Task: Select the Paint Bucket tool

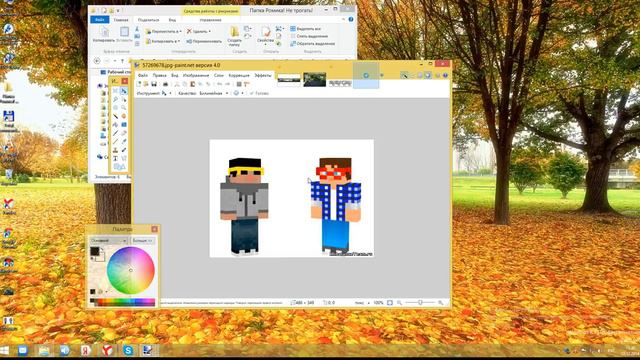Action: tap(116, 124)
